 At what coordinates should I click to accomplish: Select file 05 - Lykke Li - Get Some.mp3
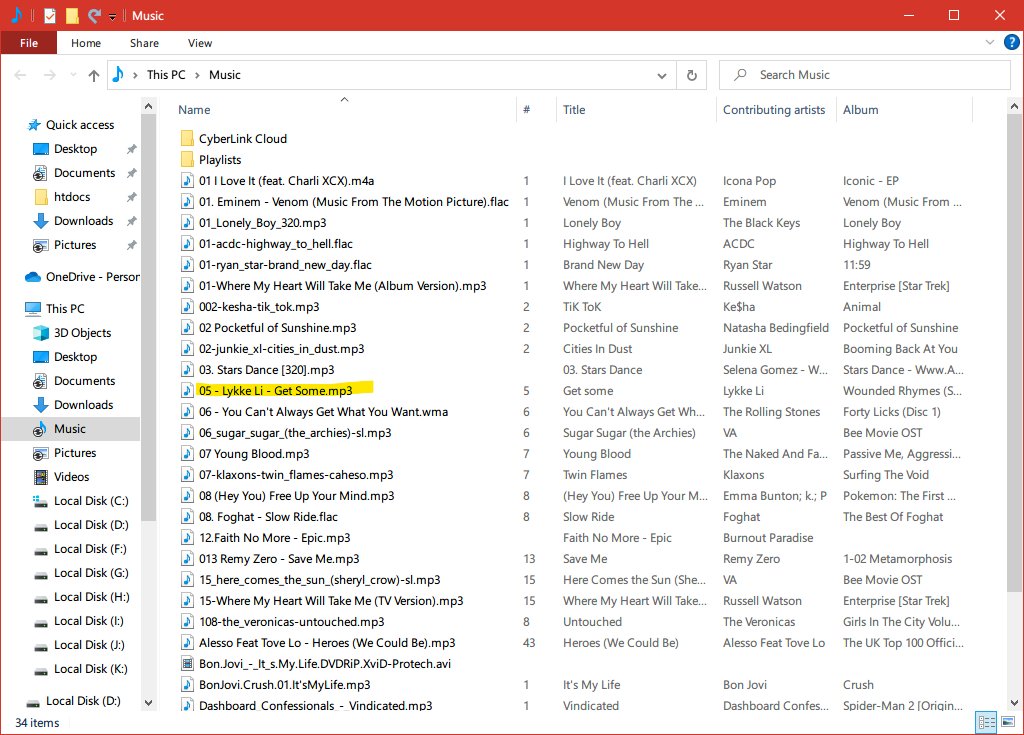coord(276,391)
